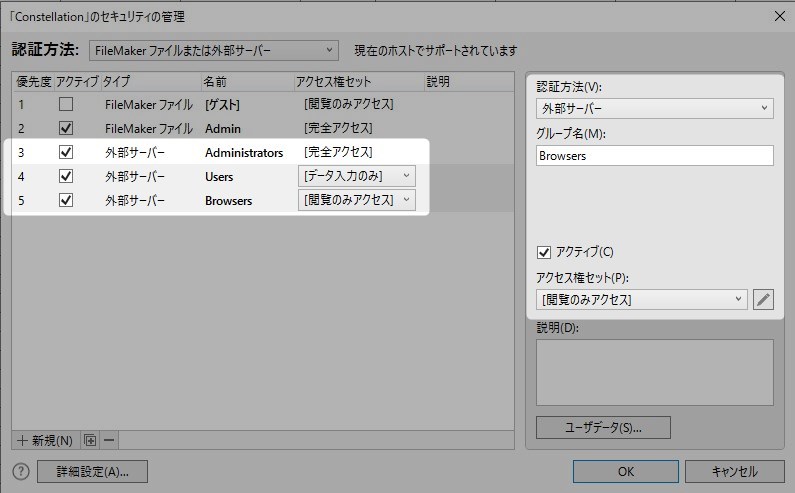Viewport: 795px width, 493px height.
Task: Close the security management dialog
Action: (780, 16)
